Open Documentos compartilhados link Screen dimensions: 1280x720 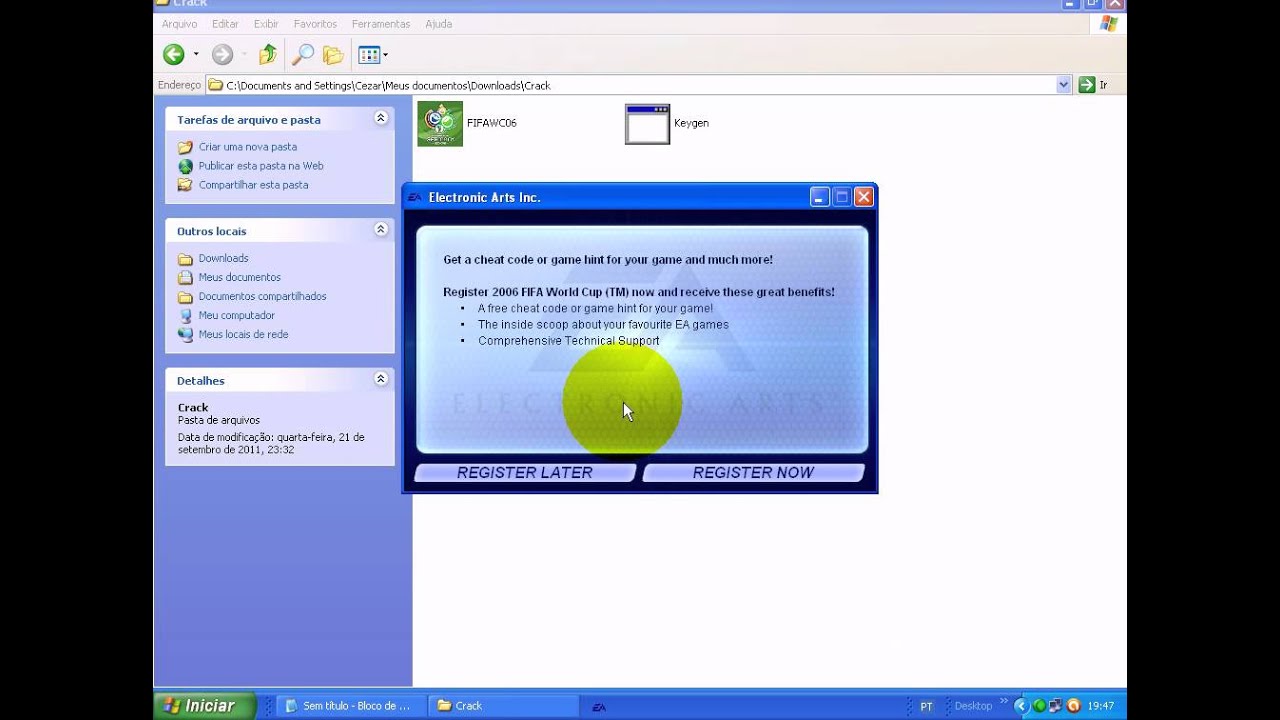click(262, 296)
